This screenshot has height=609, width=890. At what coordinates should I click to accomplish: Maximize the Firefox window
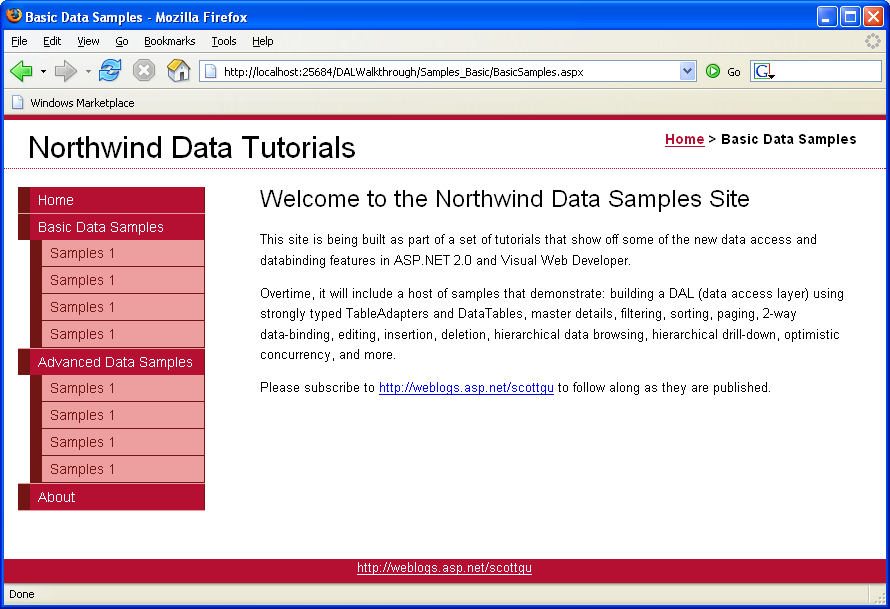click(x=850, y=16)
